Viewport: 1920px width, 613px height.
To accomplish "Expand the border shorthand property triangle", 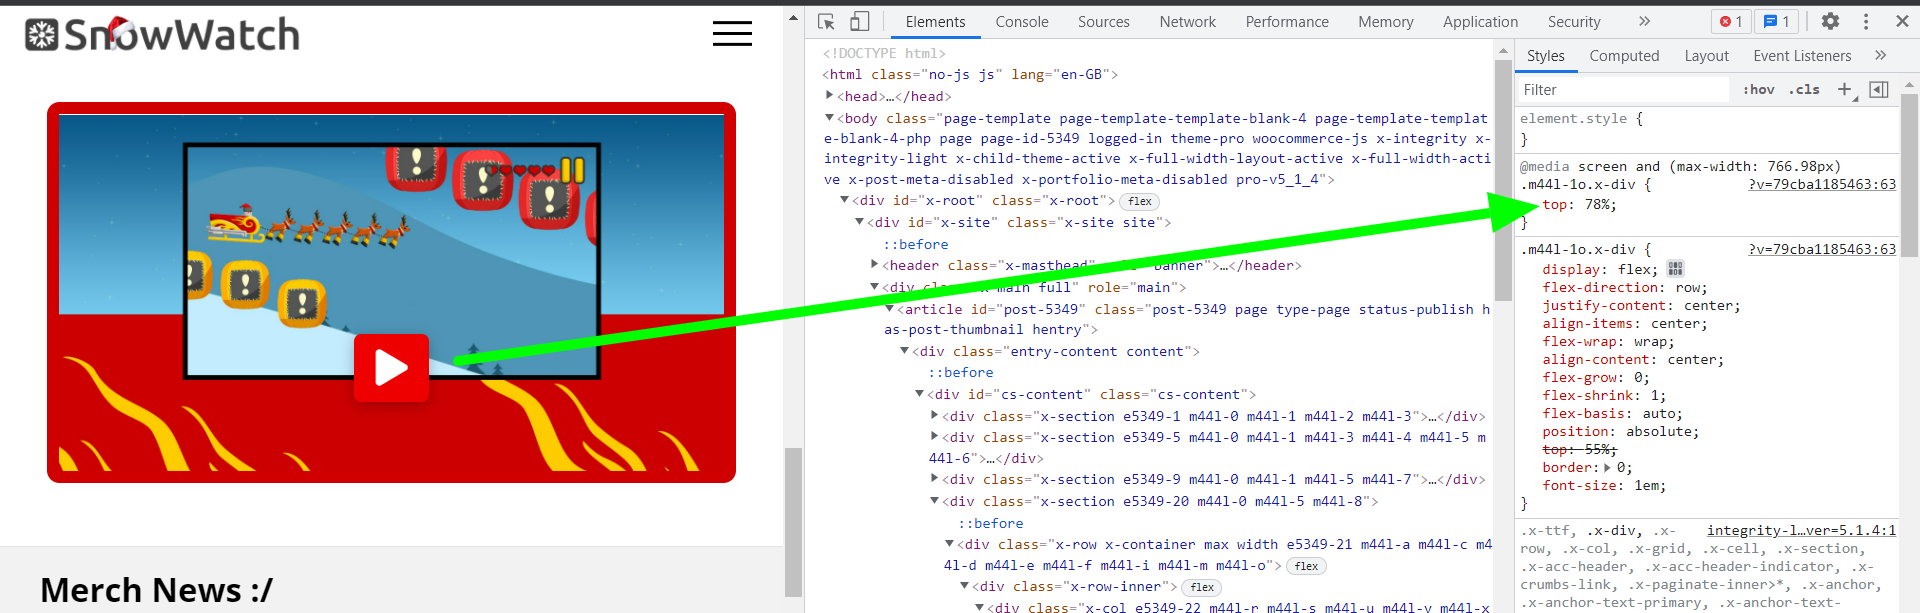I will pos(1607,468).
